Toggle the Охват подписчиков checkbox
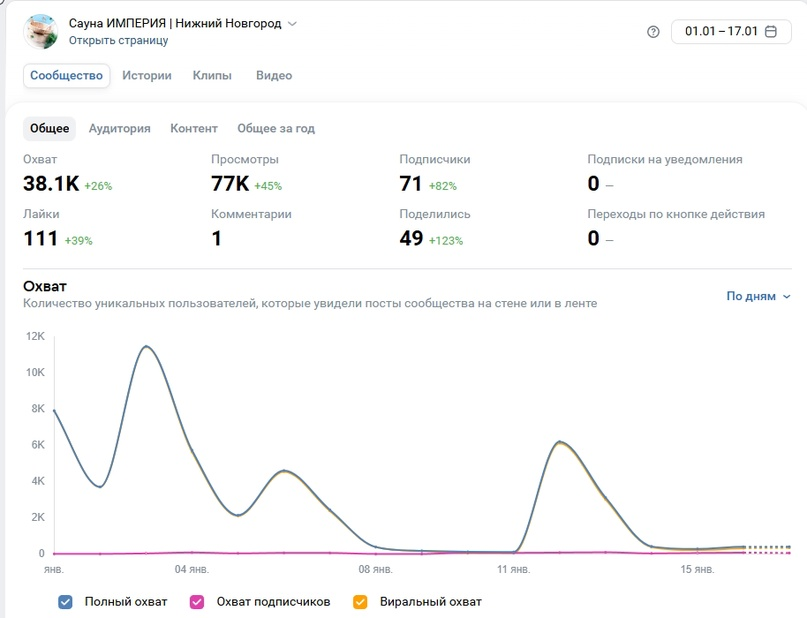This screenshot has width=807, height=618. click(x=197, y=602)
